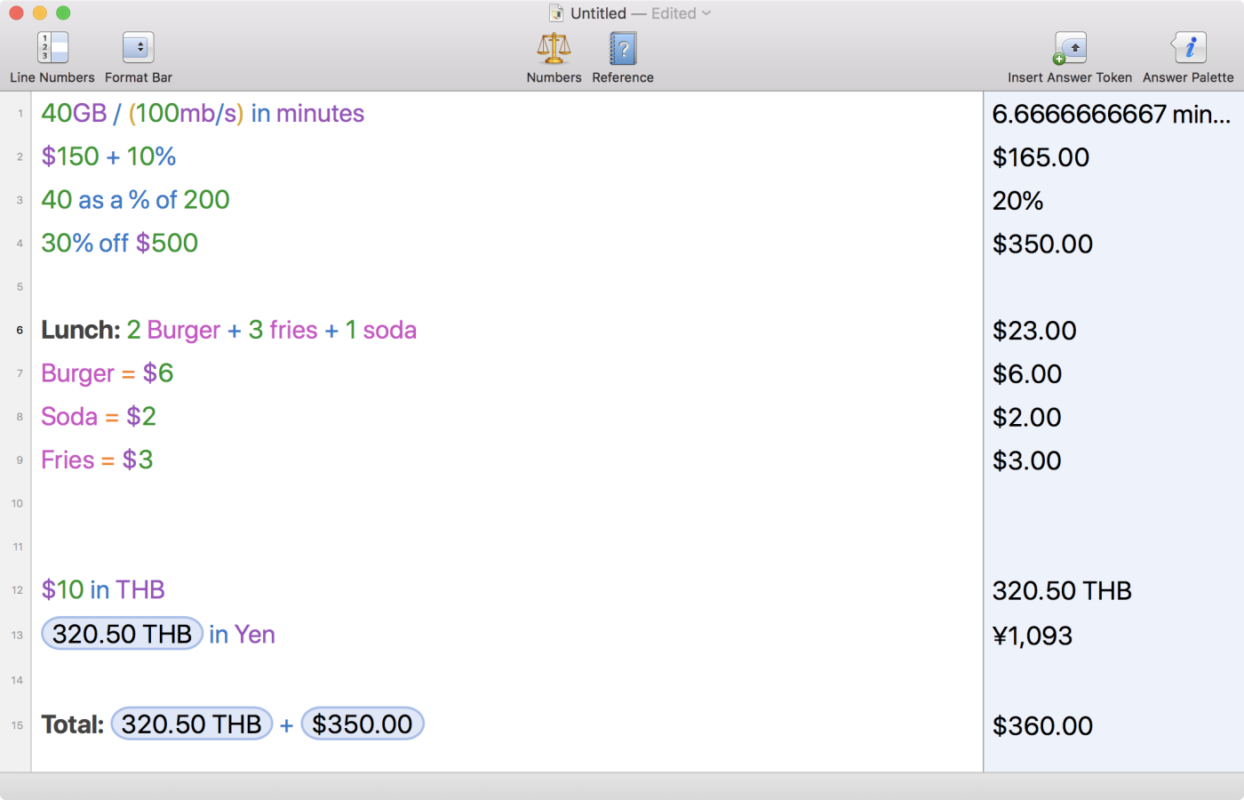Click into the 'Burger = $6' line
The width and height of the screenshot is (1244, 800).
click(x=107, y=373)
